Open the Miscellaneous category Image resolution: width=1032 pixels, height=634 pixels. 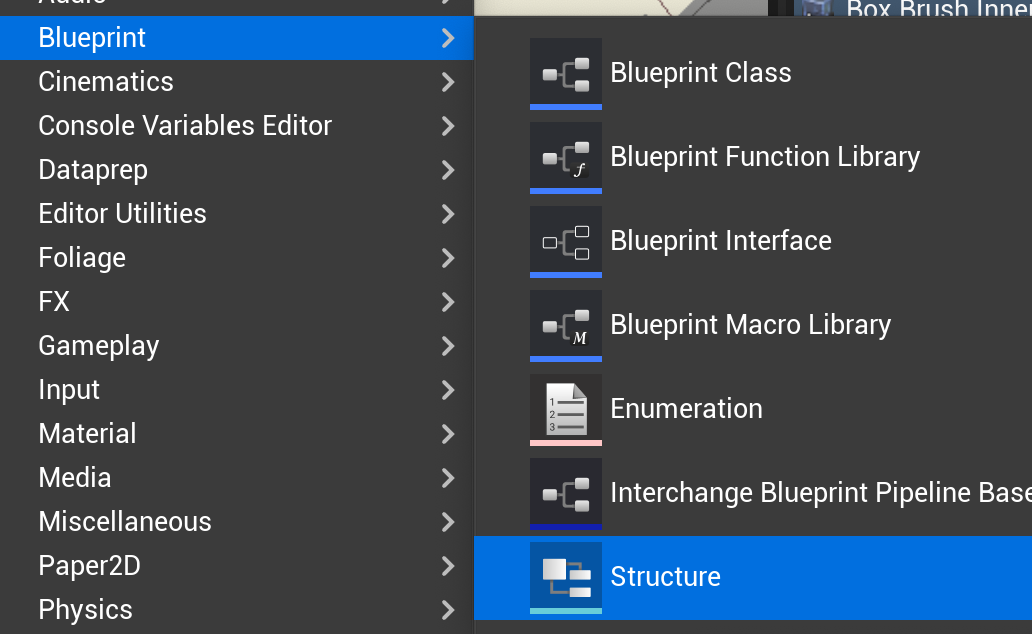point(125,522)
